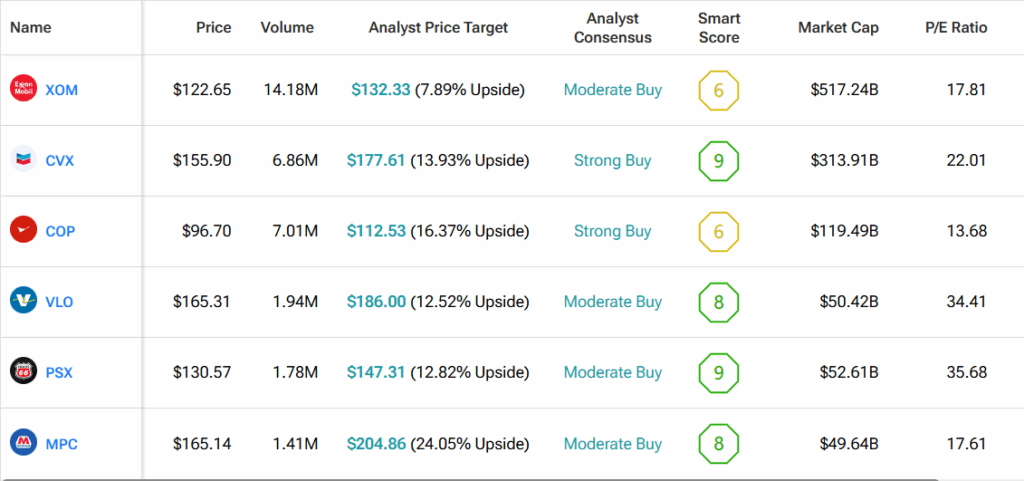Click CVX's Strong Buy consensus

612,160
